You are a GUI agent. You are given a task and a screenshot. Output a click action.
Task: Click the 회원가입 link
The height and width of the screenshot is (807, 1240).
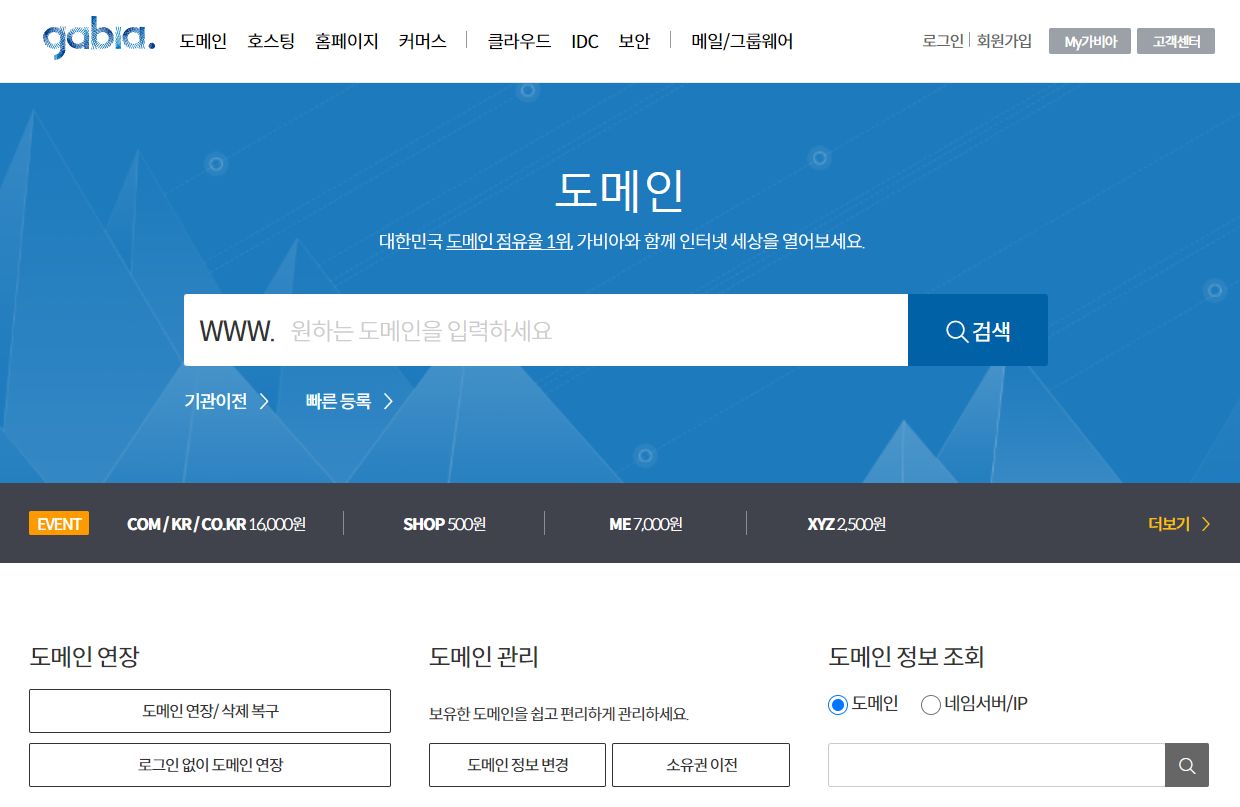pyautogui.click(x=1004, y=41)
